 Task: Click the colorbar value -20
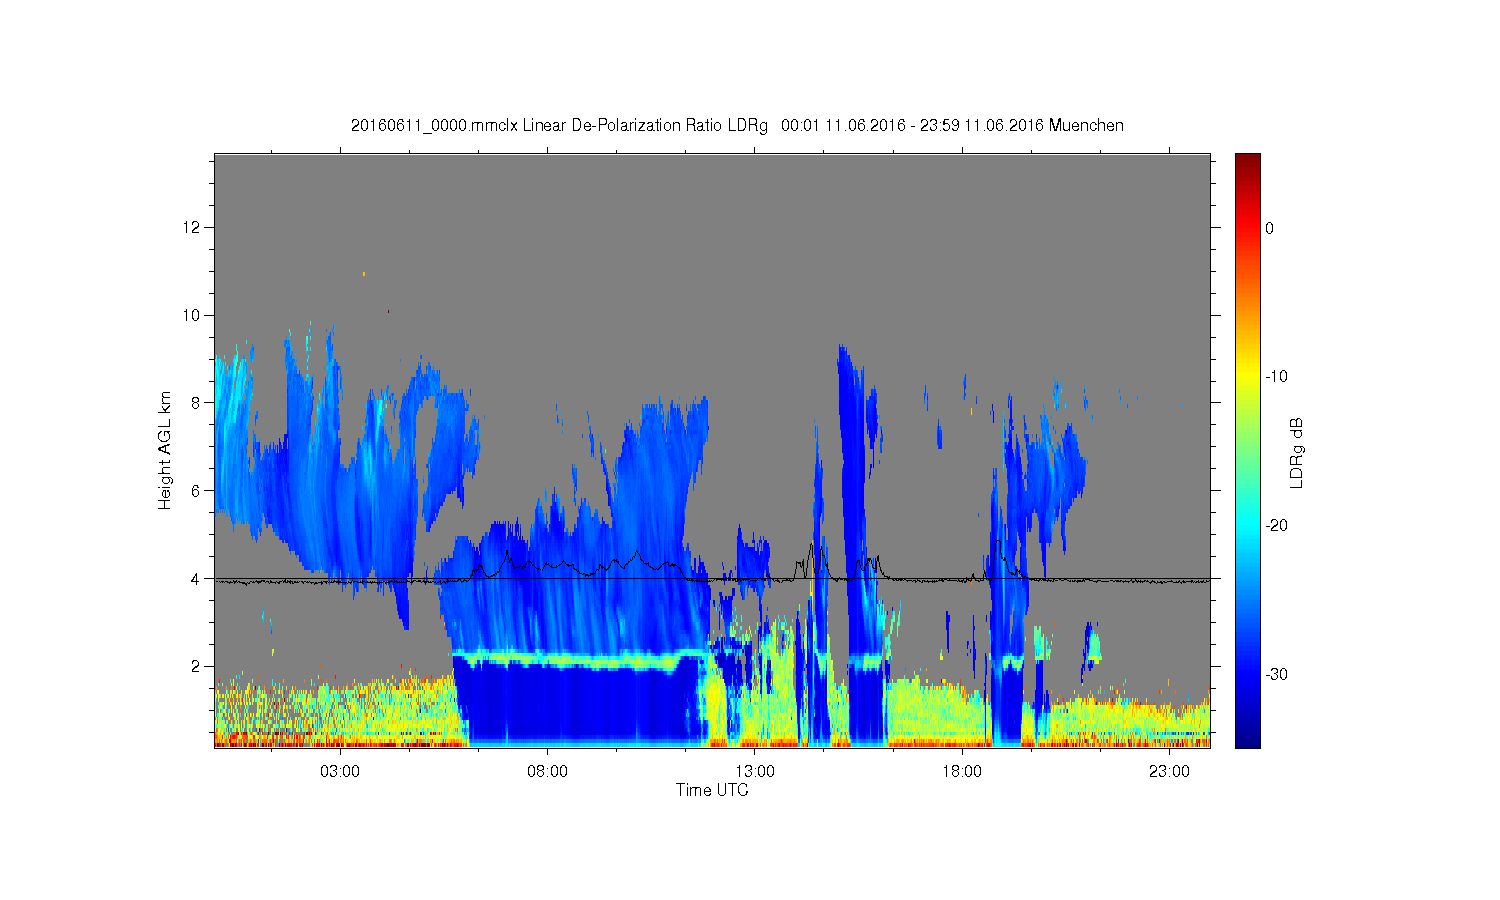coord(1276,526)
